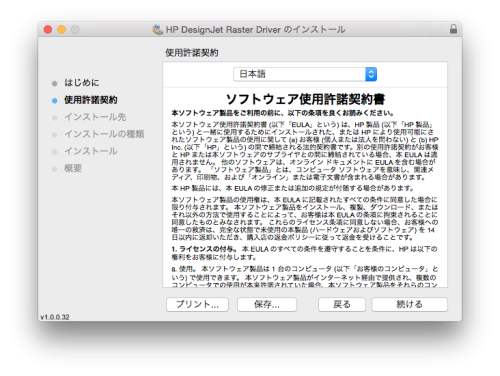This screenshot has width=500, height=376.
Task: Click the 保存... button
Action: (267, 304)
